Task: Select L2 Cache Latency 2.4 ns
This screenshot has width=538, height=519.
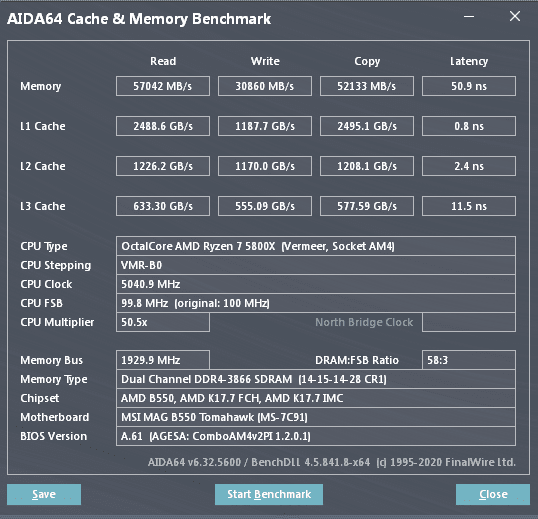Action: tap(469, 166)
